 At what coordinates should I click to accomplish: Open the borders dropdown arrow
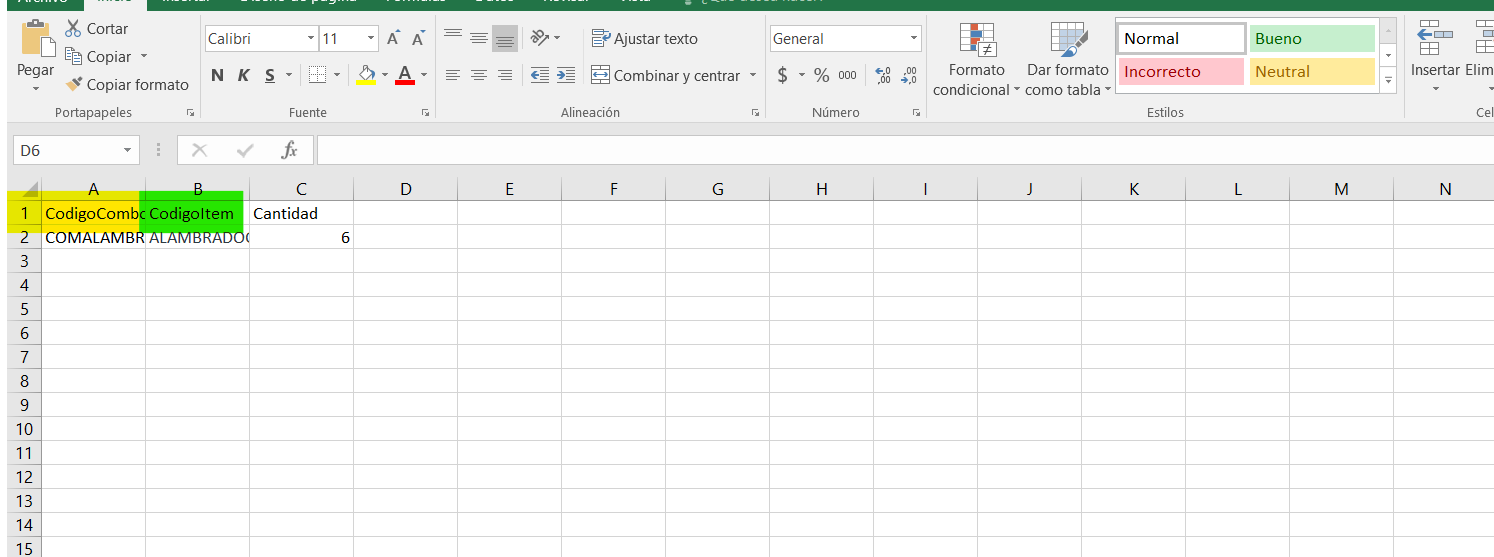[x=336, y=75]
